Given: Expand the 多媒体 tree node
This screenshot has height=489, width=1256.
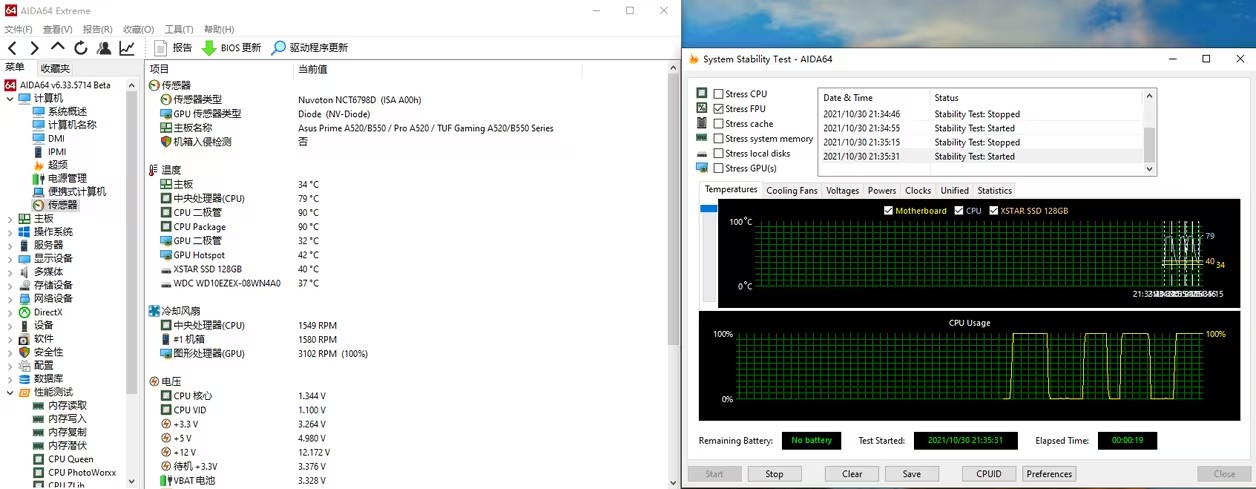Looking at the screenshot, I should click(x=10, y=272).
